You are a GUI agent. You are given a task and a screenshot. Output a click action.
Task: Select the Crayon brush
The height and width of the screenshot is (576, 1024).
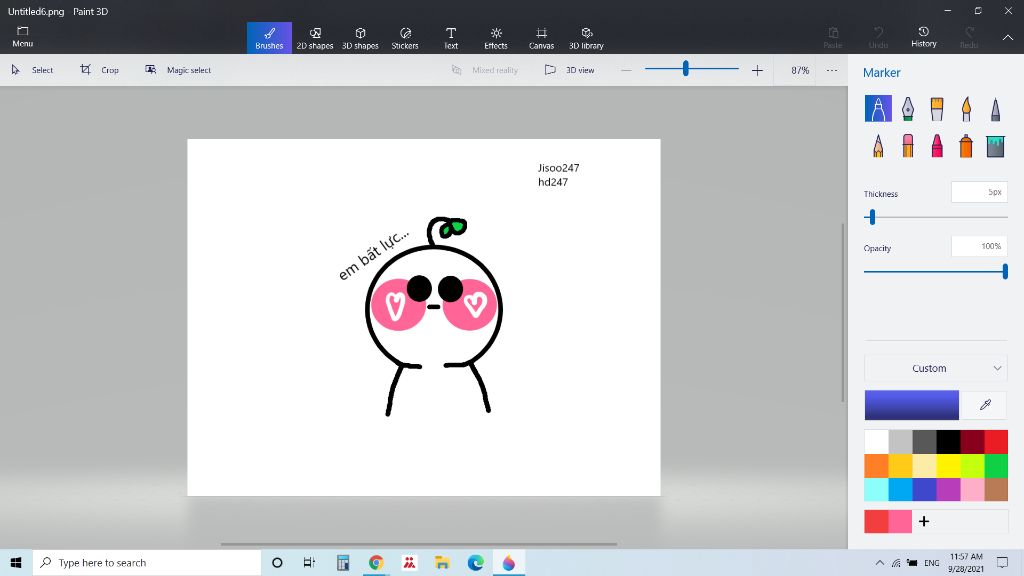(937, 146)
